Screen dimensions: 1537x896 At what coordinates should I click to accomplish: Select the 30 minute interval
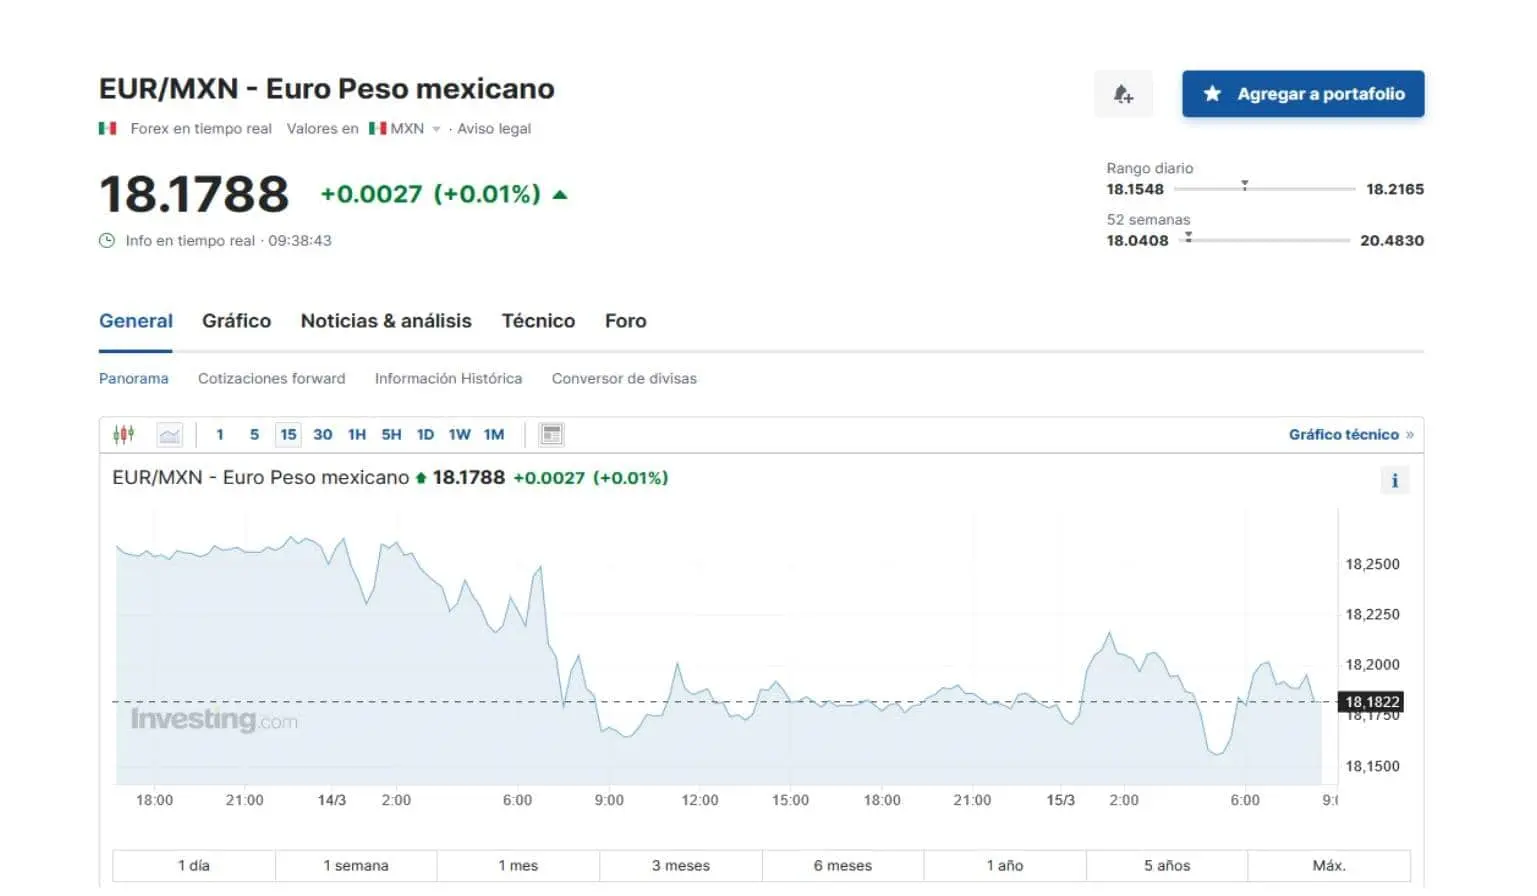(322, 434)
